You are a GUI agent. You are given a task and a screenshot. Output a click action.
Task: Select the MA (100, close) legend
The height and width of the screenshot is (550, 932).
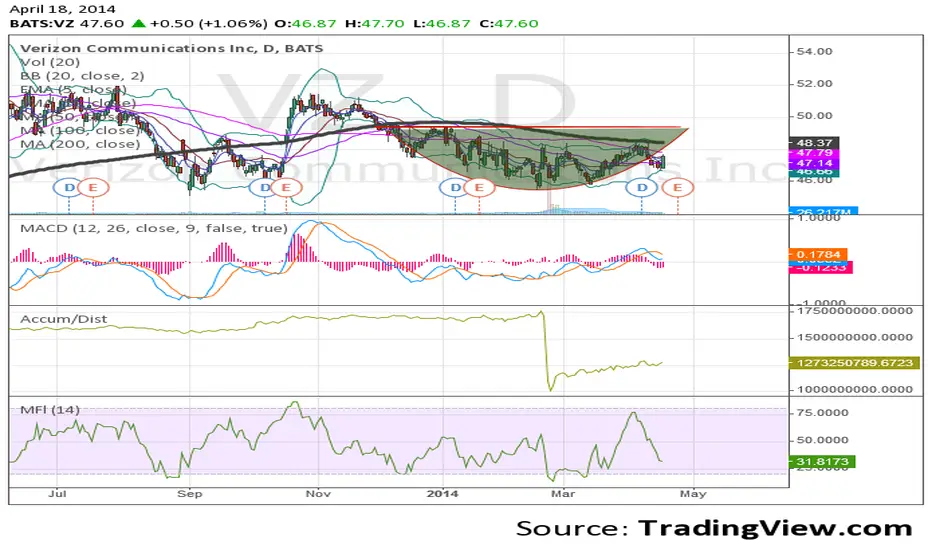[80, 130]
